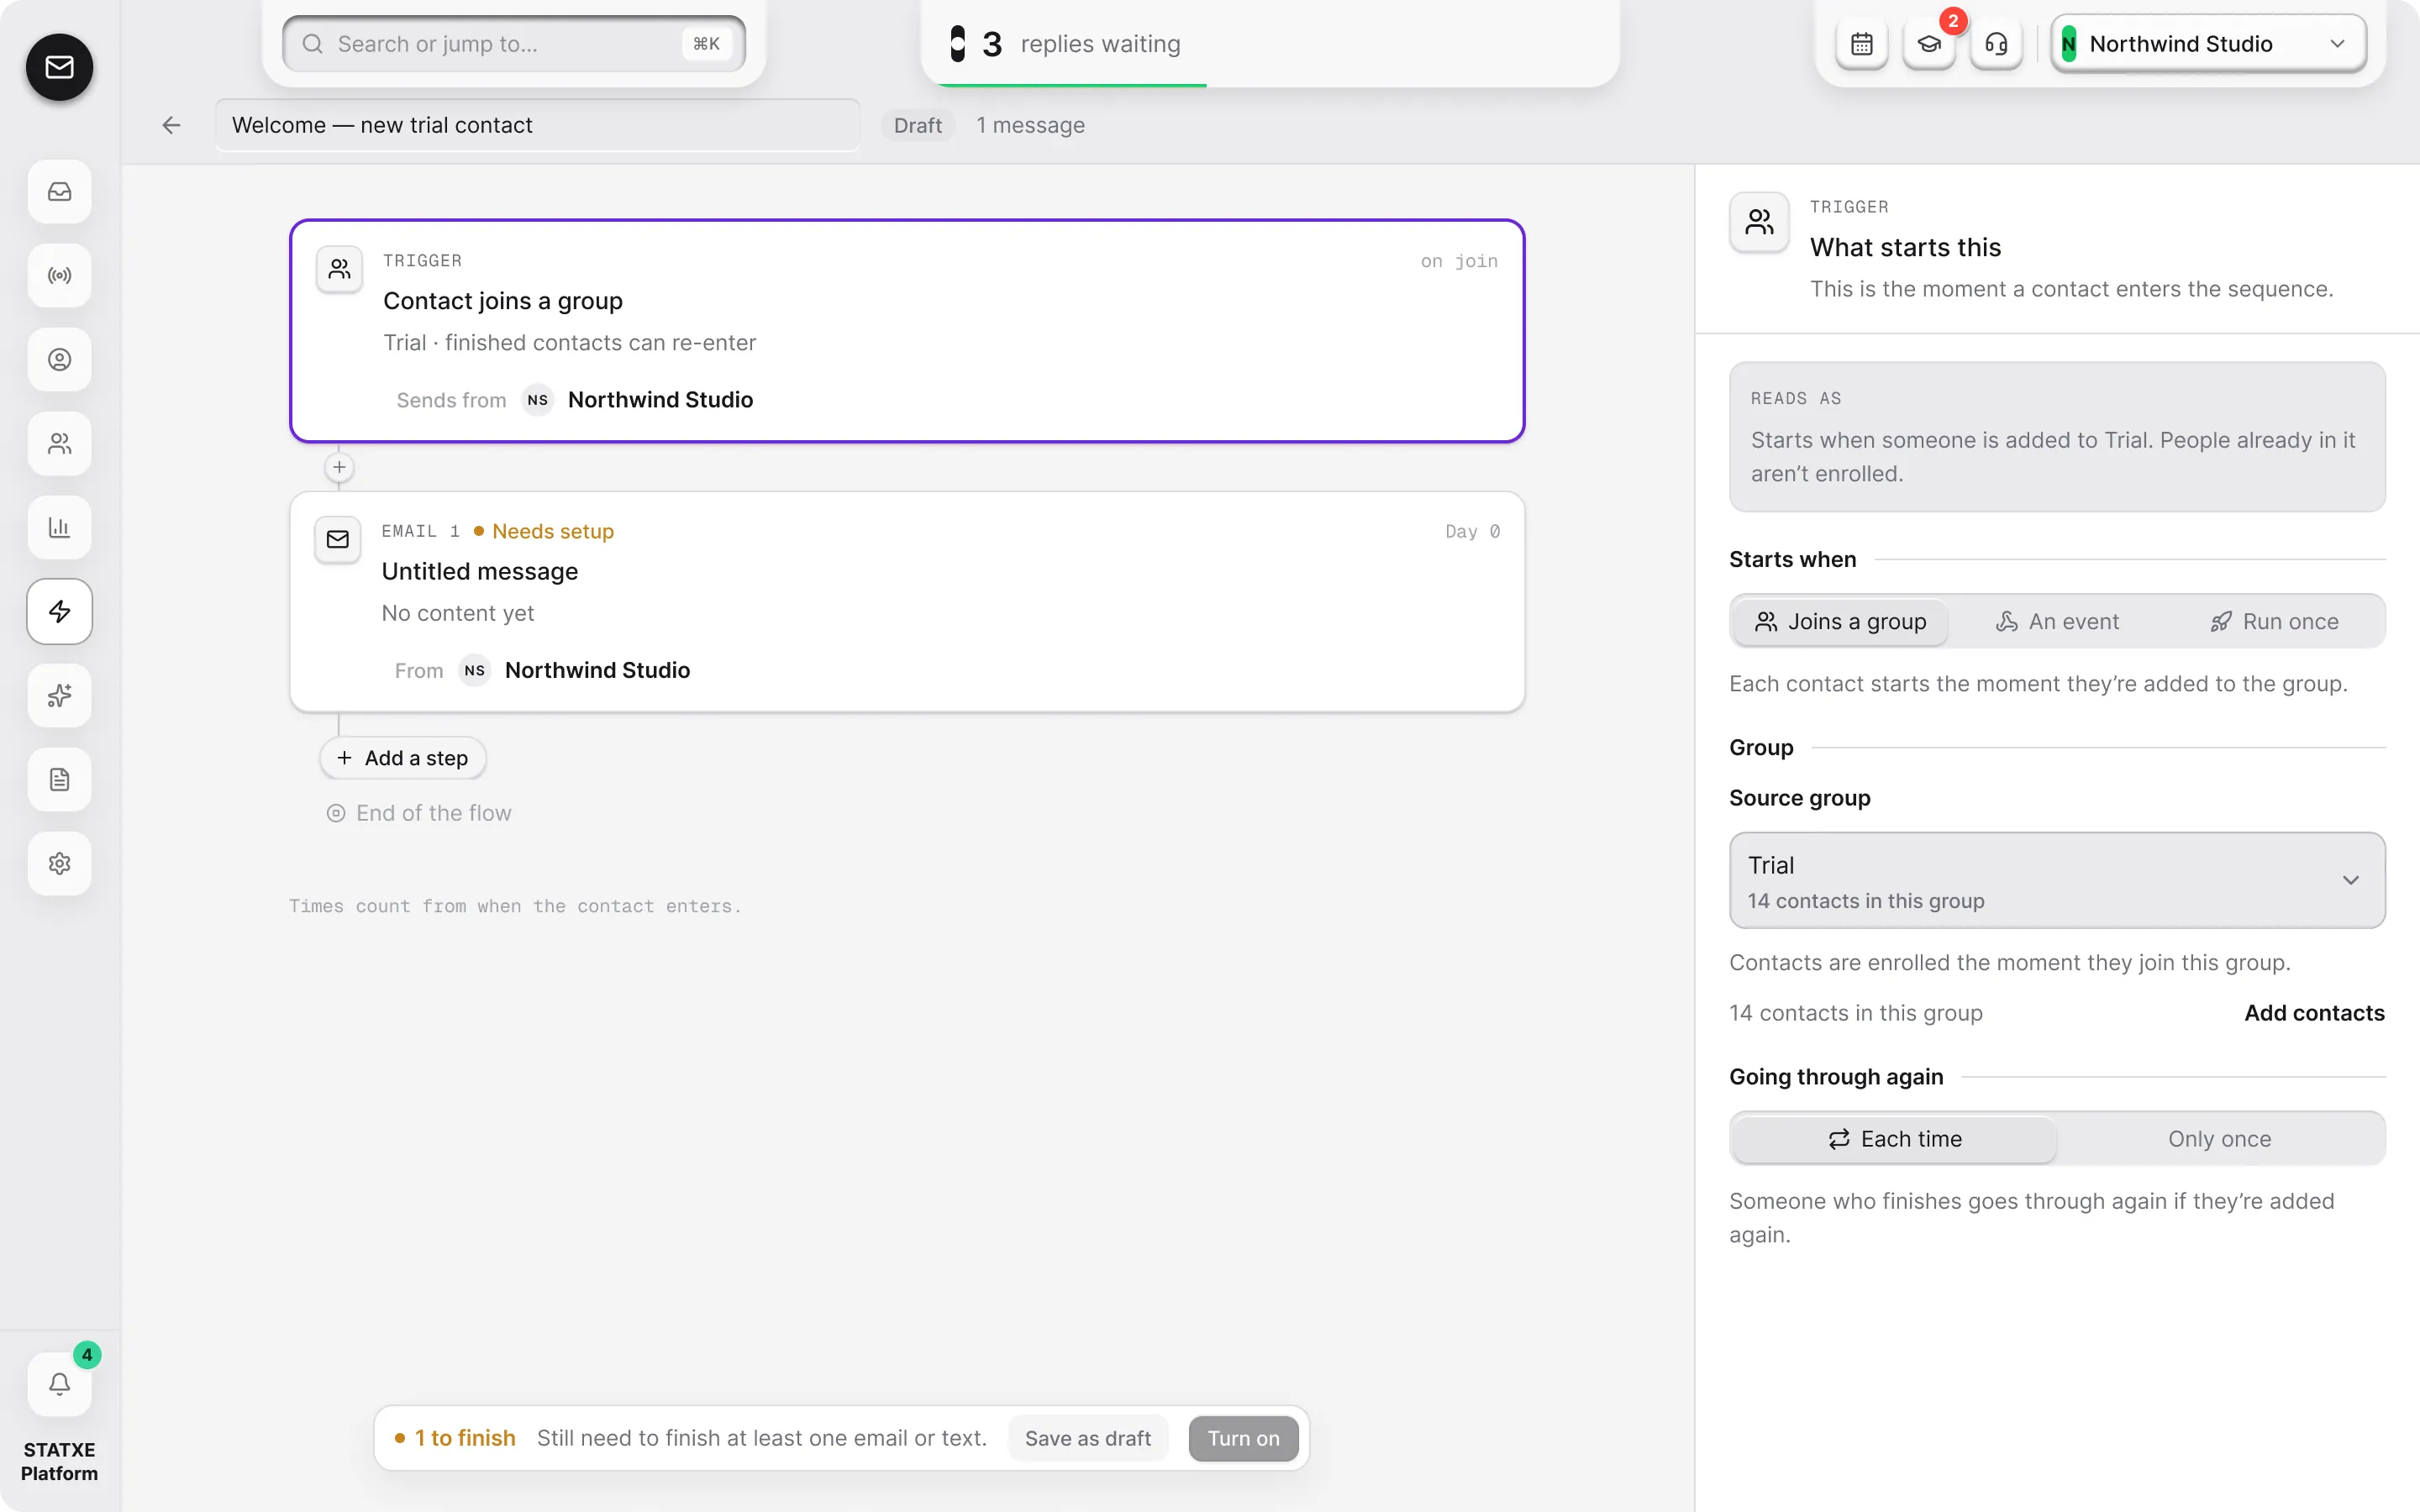The image size is (2420, 1512).
Task: Click the 1 to finish status text
Action: [x=465, y=1438]
